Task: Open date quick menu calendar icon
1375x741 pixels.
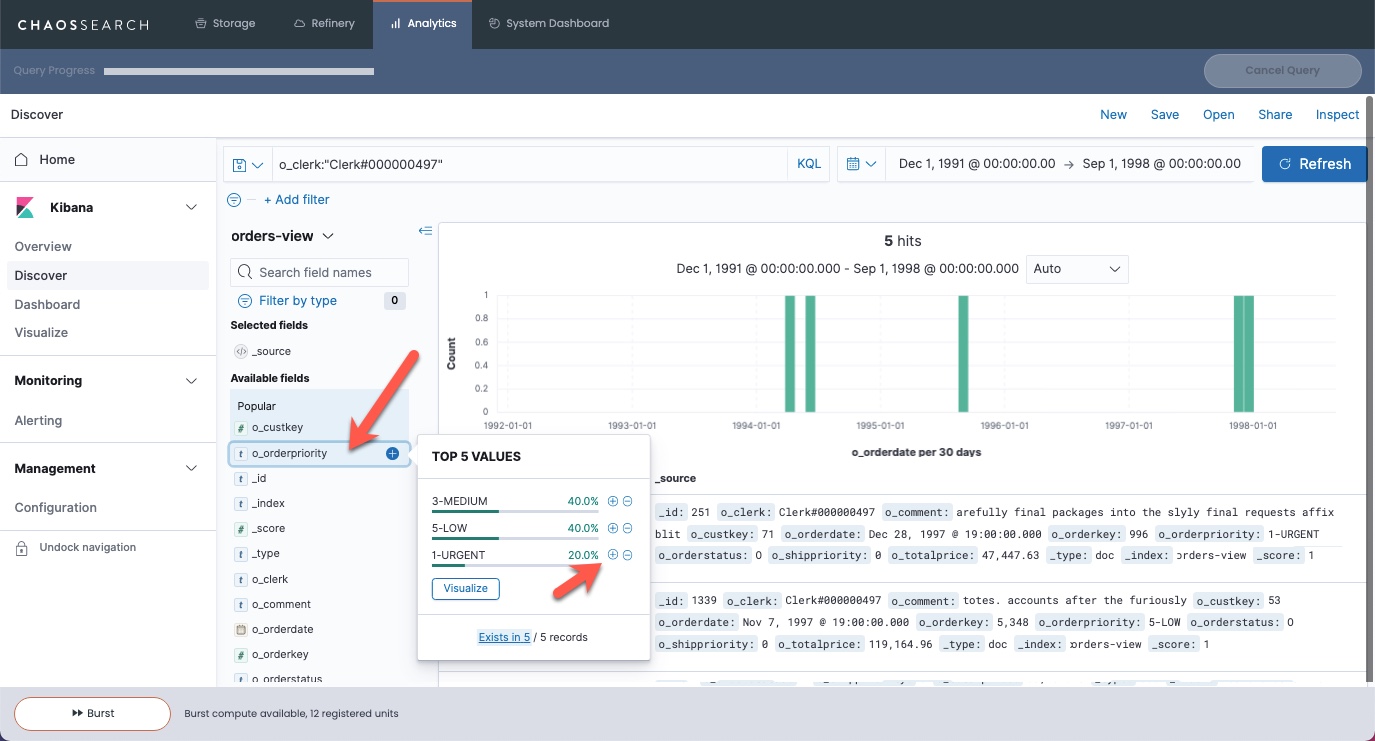Action: (861, 164)
